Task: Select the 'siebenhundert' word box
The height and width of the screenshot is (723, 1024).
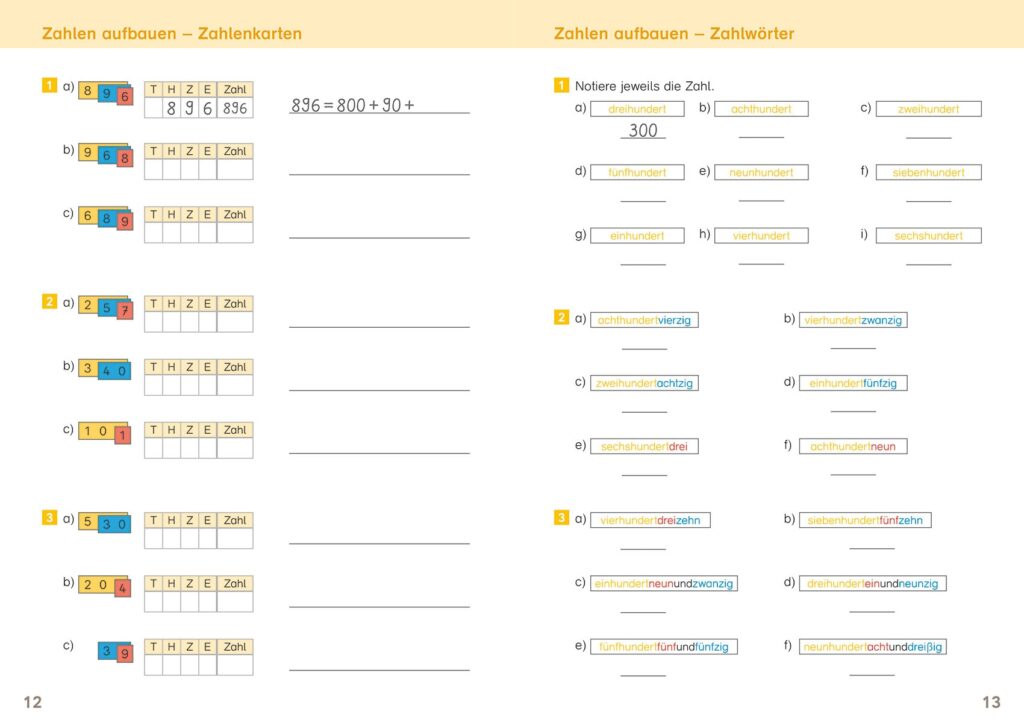Action: click(x=929, y=172)
